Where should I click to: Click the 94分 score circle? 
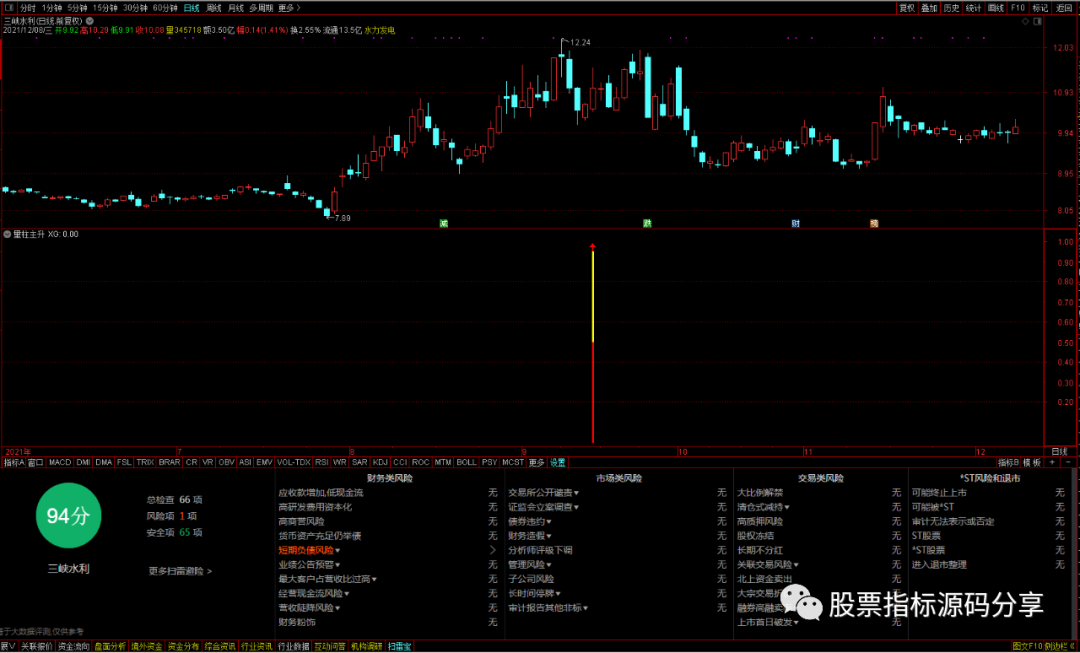[68, 516]
